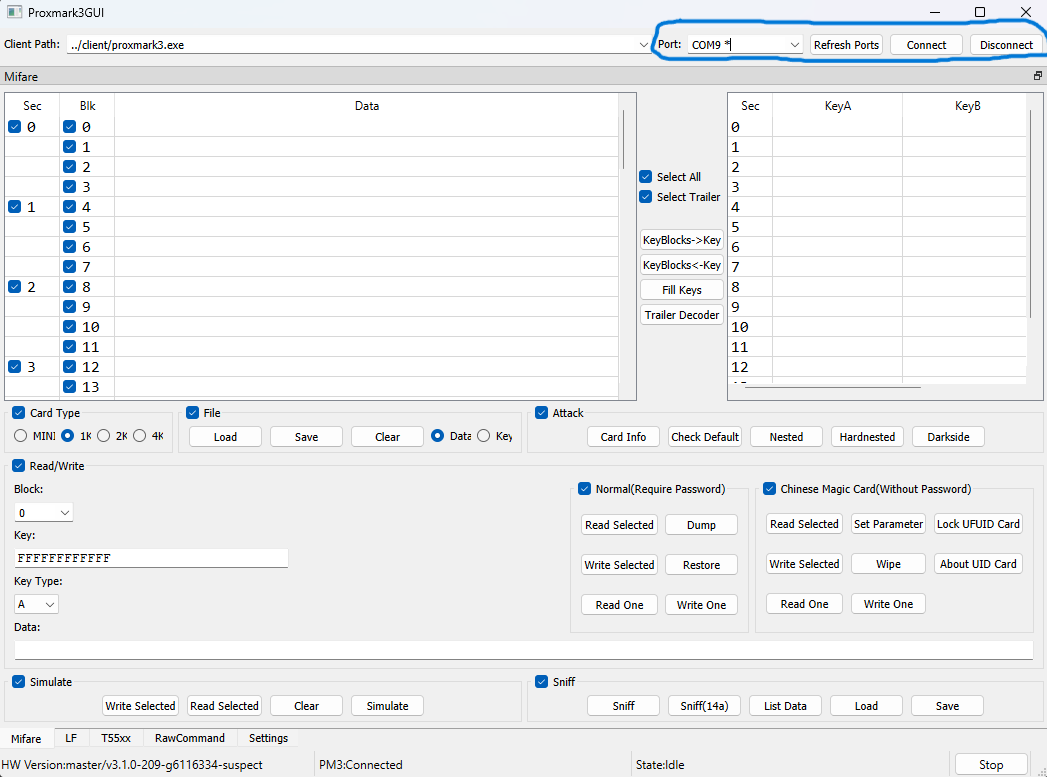
Task: Choose the Key file radio option
Action: 483,436
